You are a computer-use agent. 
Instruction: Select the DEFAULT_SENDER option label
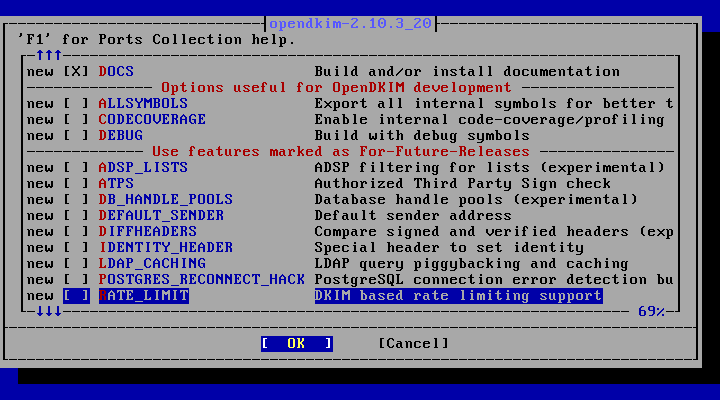coord(161,216)
